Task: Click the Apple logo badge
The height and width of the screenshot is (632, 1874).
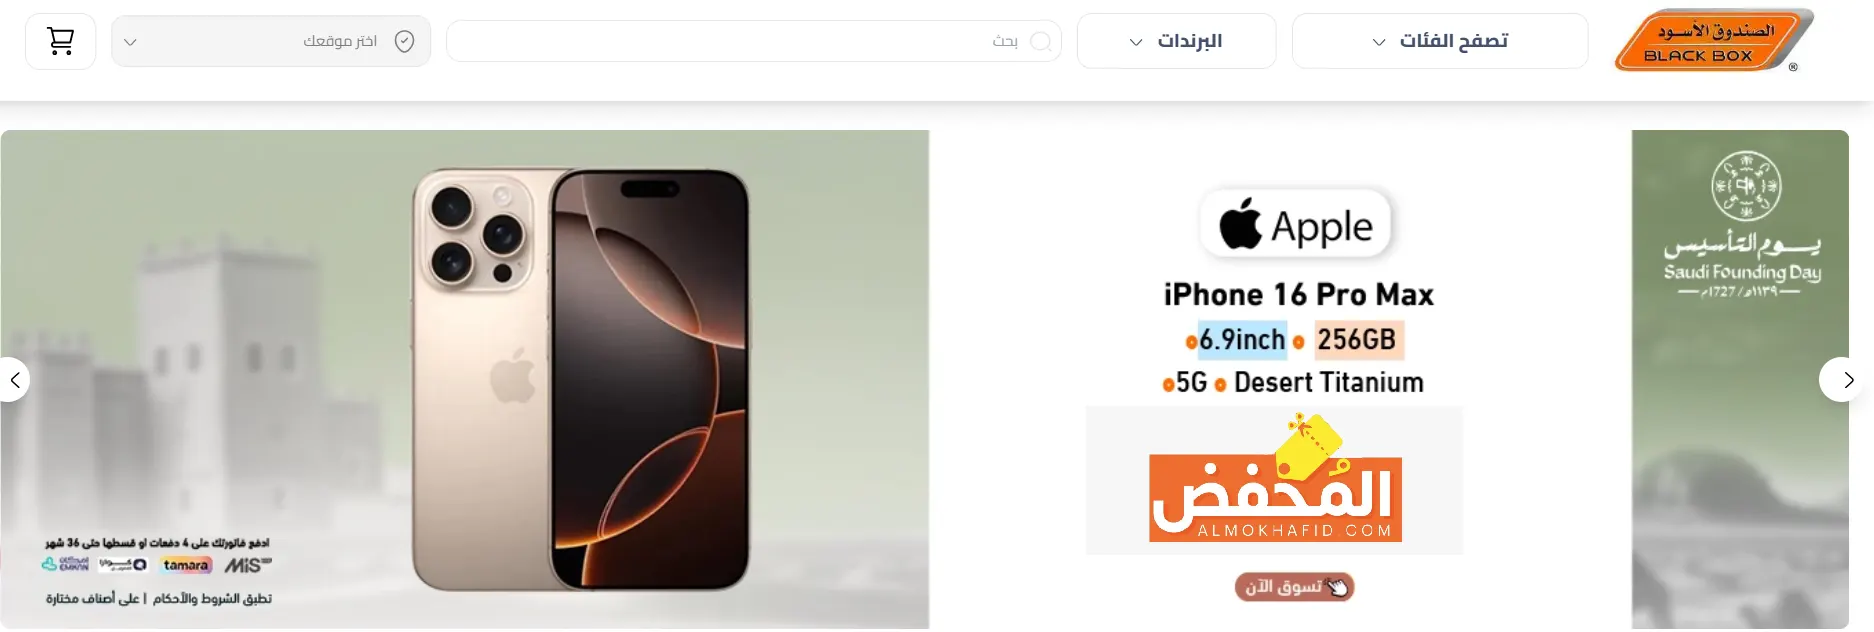Action: 1296,225
